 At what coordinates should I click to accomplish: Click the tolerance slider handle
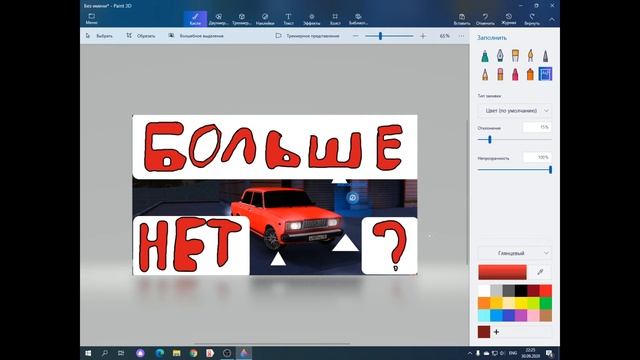(x=490, y=140)
